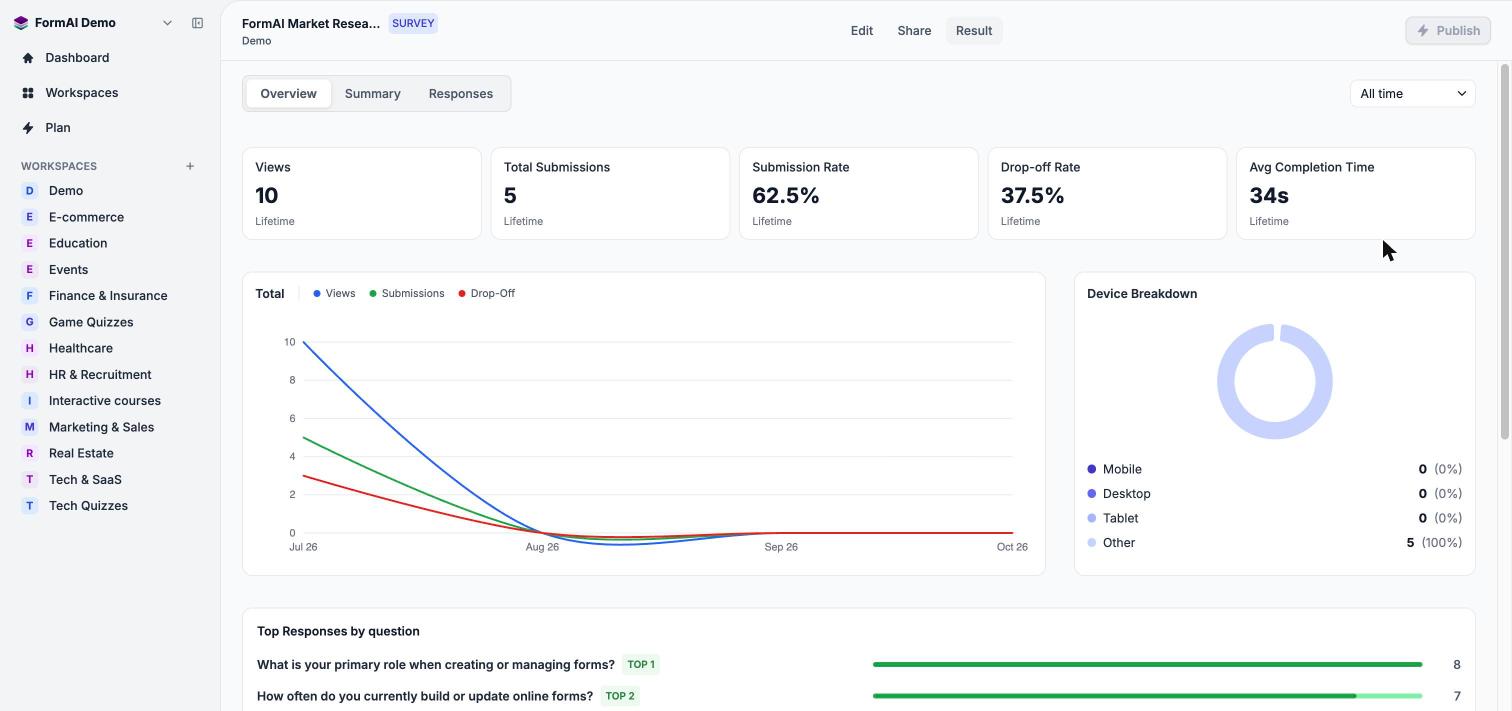1512x711 pixels.
Task: Click the FormAI logo icon
Action: pos(21,23)
